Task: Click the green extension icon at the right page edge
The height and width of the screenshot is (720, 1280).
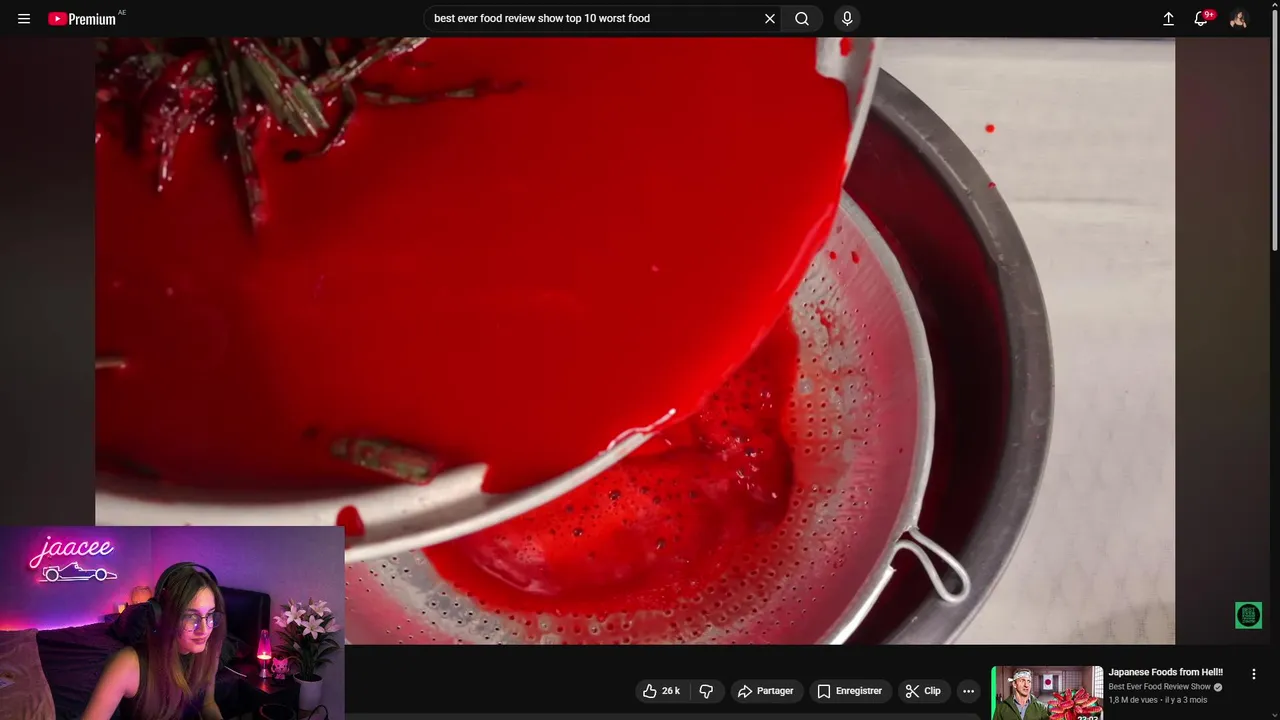Action: 1248,615
